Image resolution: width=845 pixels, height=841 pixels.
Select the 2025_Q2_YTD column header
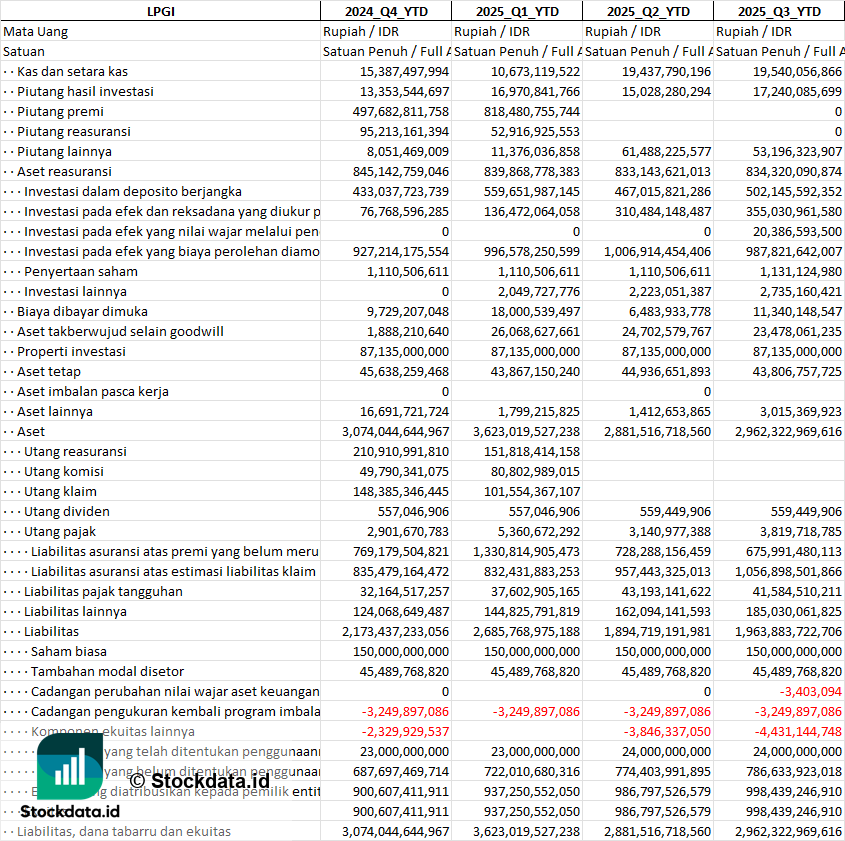pyautogui.click(x=648, y=11)
